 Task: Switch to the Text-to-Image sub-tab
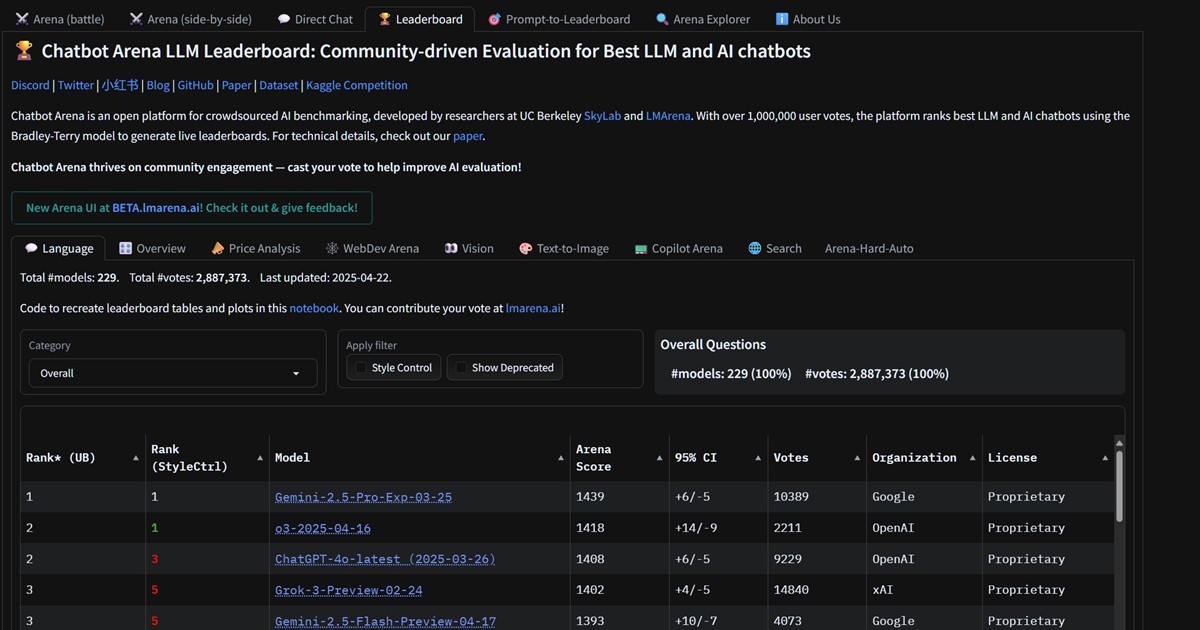564,248
